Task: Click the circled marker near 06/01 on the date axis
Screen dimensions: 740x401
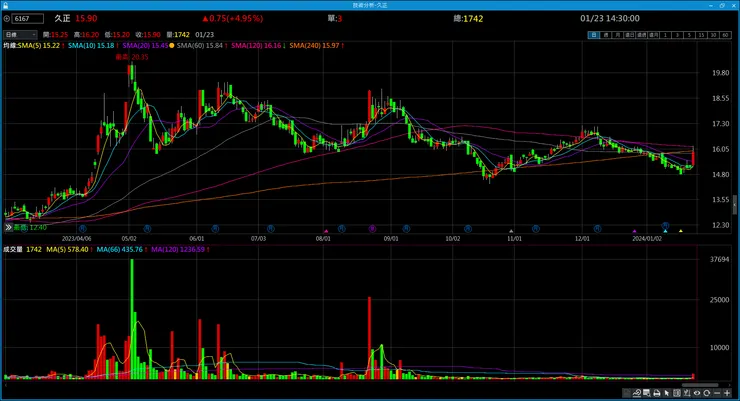Action: (x=215, y=229)
